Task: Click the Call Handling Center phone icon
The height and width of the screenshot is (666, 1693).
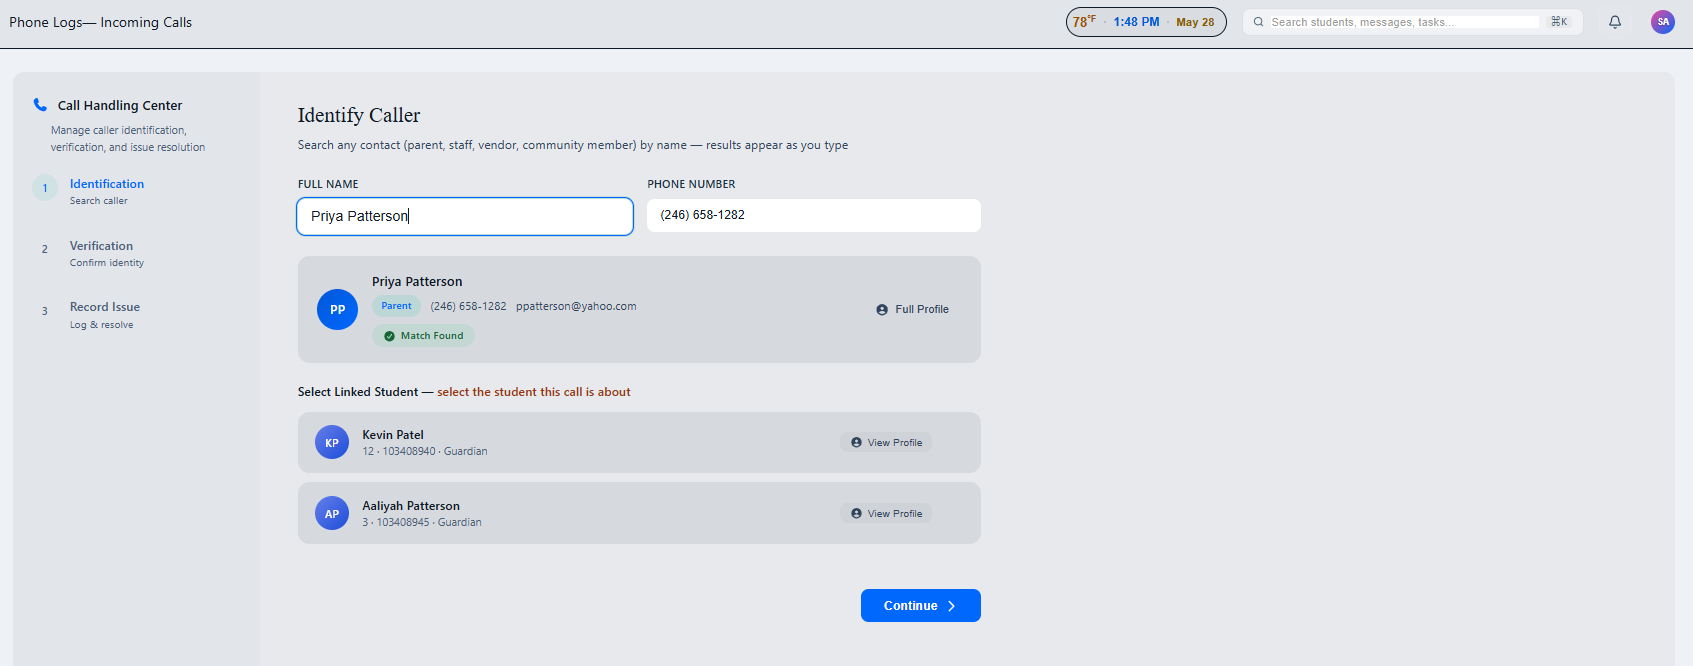Action: [x=40, y=104]
